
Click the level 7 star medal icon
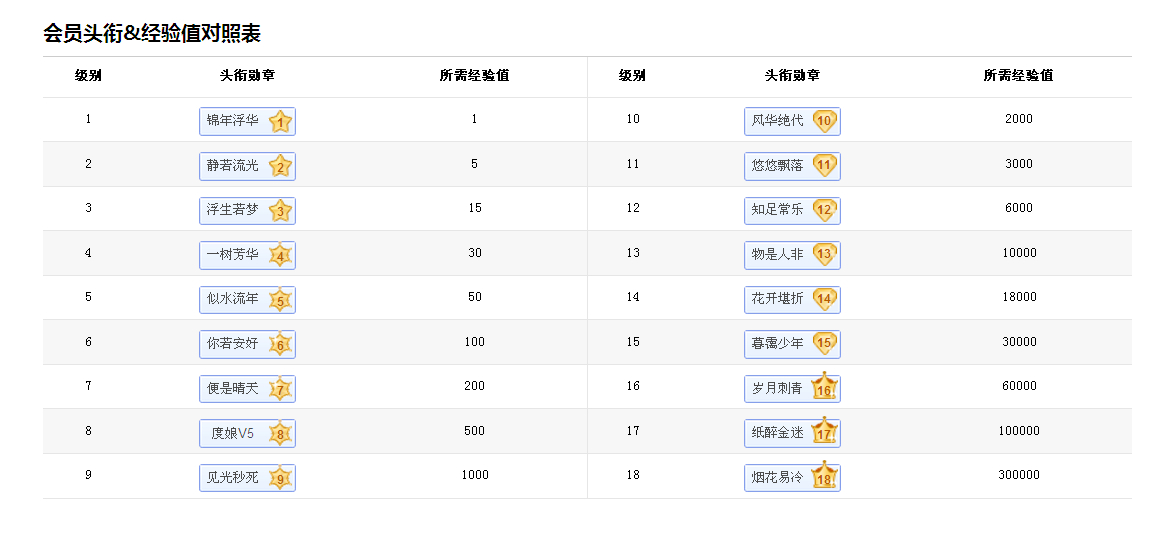click(281, 389)
